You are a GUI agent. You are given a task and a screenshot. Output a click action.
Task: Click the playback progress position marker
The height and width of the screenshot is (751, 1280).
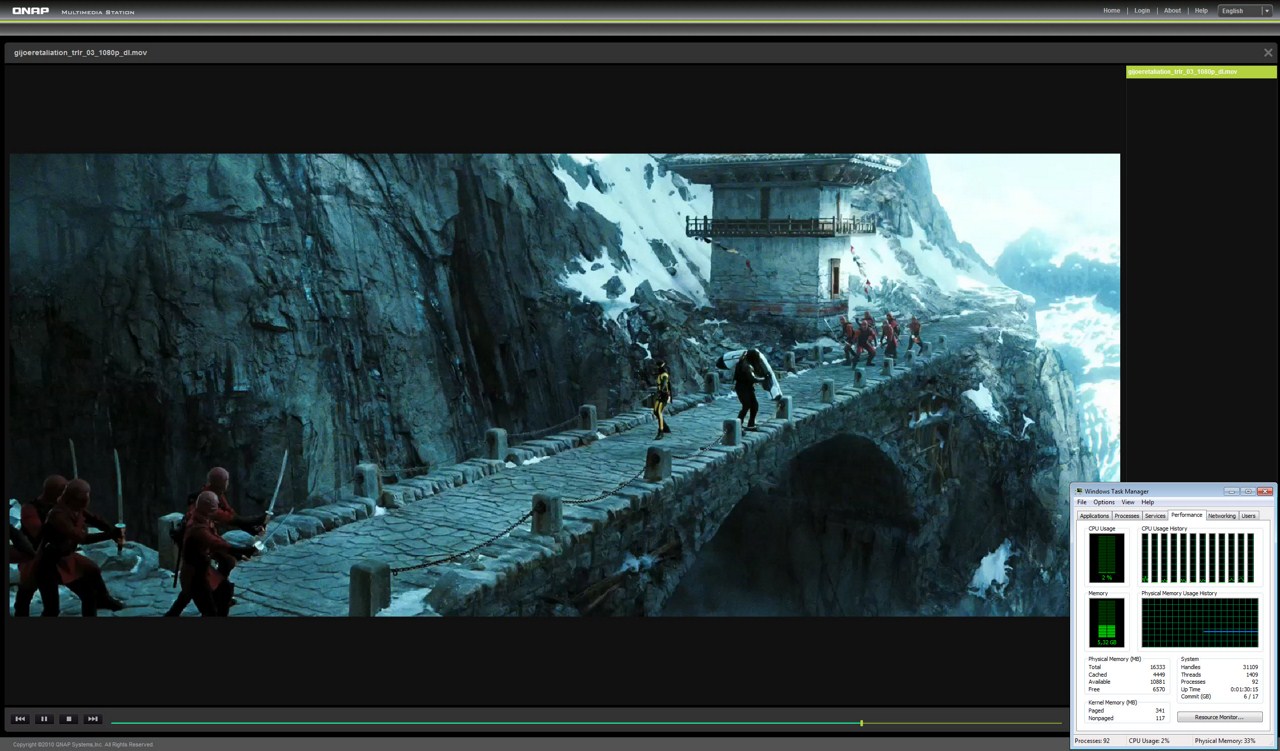click(x=861, y=722)
